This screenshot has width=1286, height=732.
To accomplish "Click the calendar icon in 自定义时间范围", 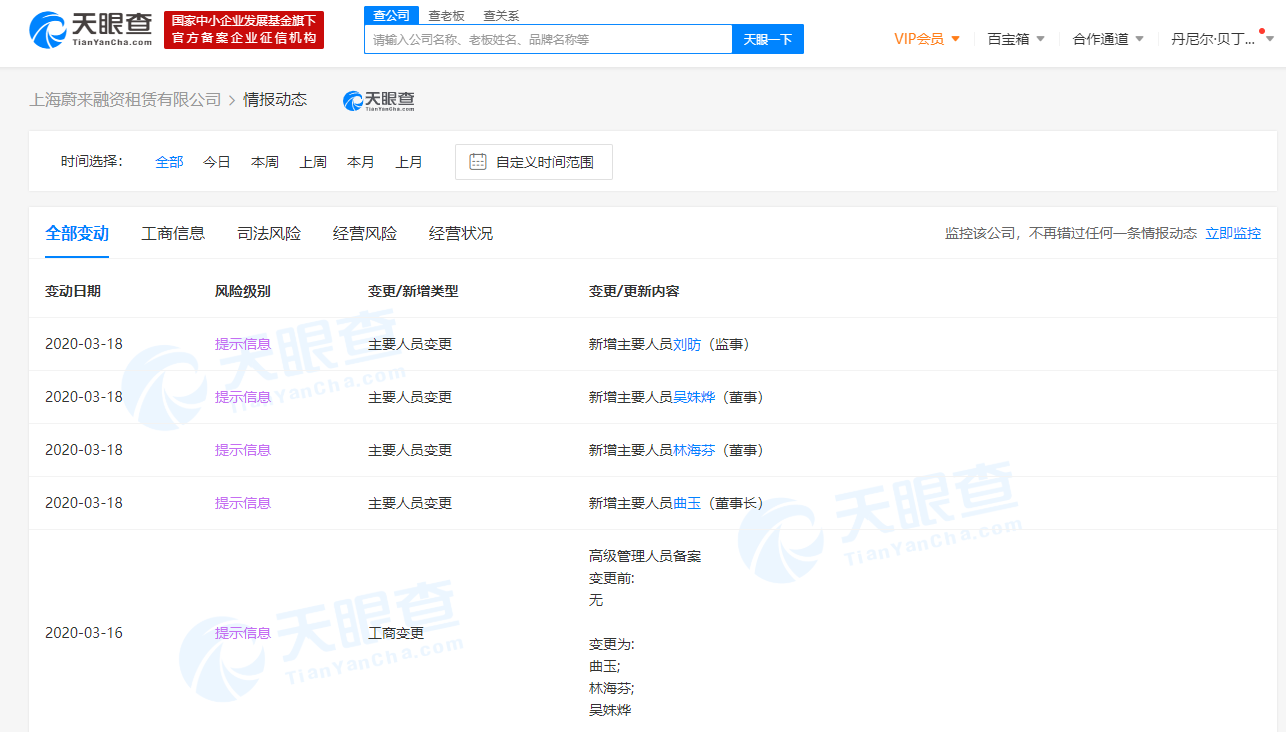I will coord(476,161).
